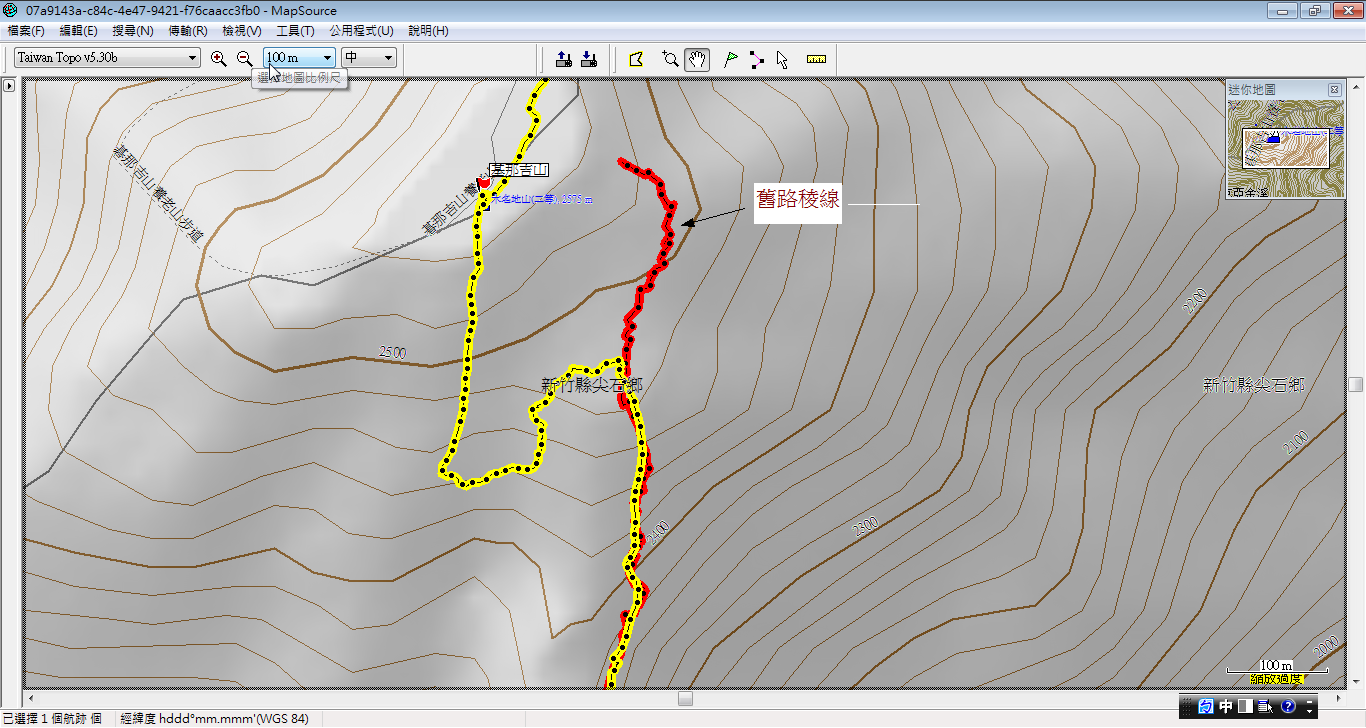Viewport: 1366px width, 728px height.
Task: Open the map detail level dropdown
Action: 369,58
